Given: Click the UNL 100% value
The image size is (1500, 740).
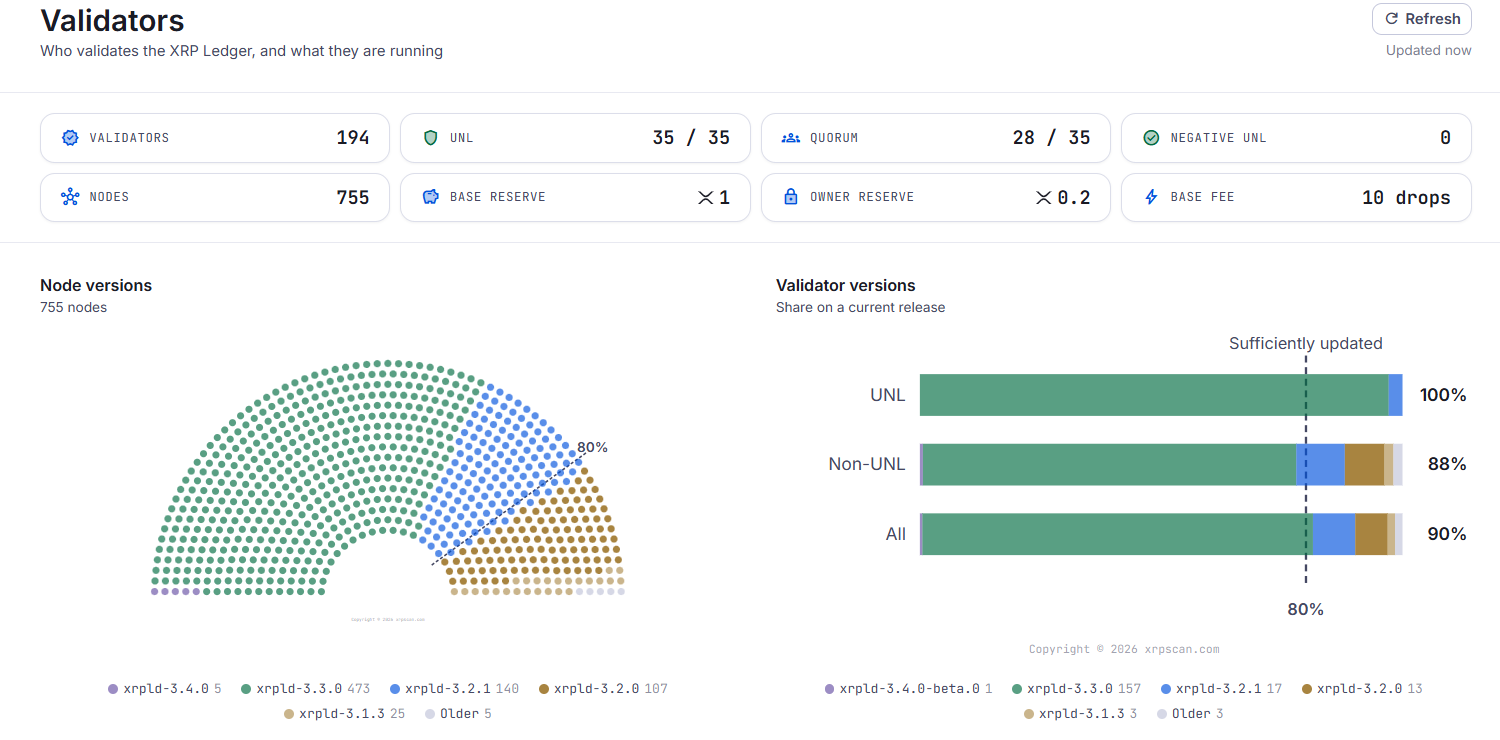Looking at the screenshot, I should coord(1443,395).
